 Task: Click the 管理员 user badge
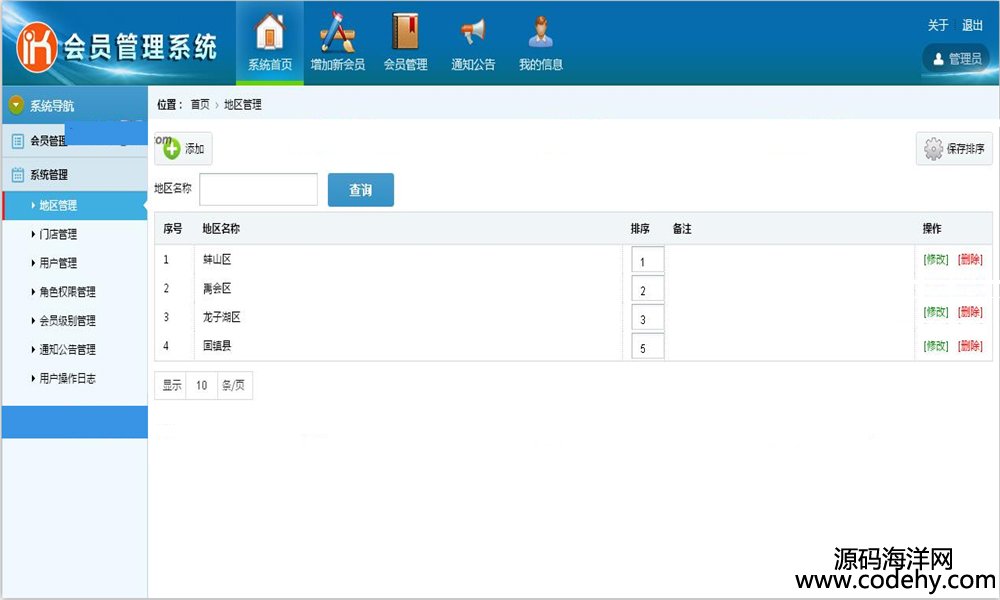pyautogui.click(x=955, y=59)
